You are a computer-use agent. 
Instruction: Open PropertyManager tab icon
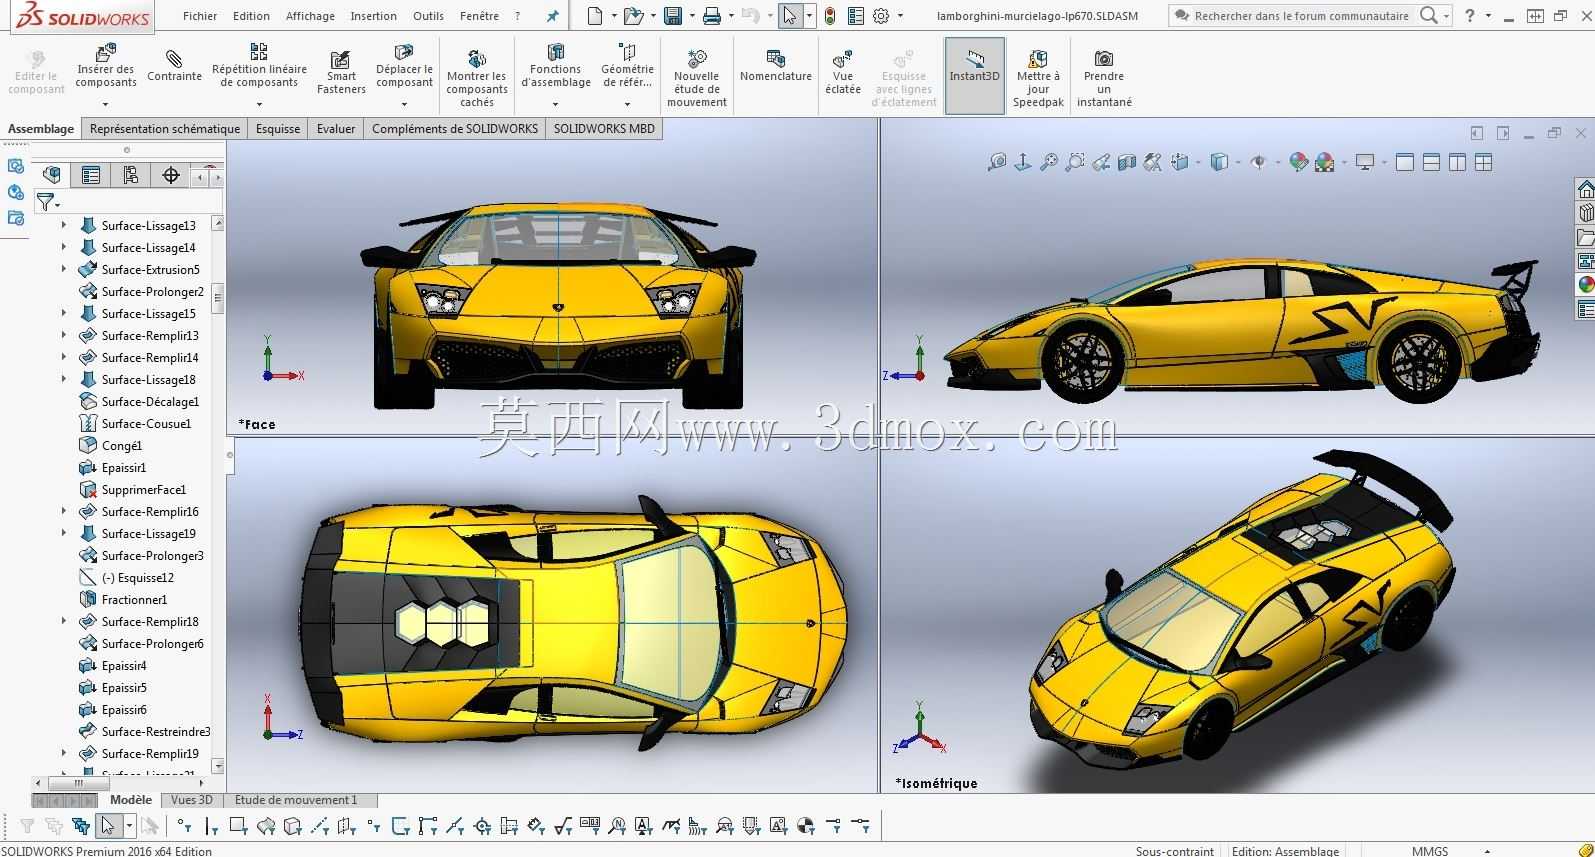pos(91,176)
